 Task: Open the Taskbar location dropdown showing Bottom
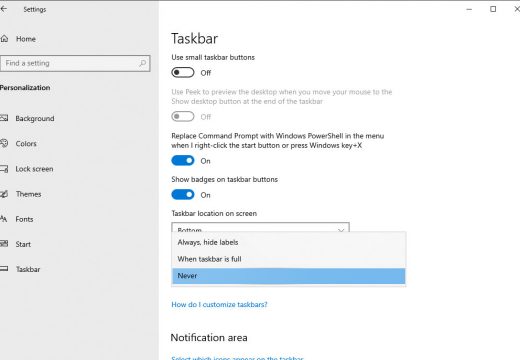tap(260, 227)
